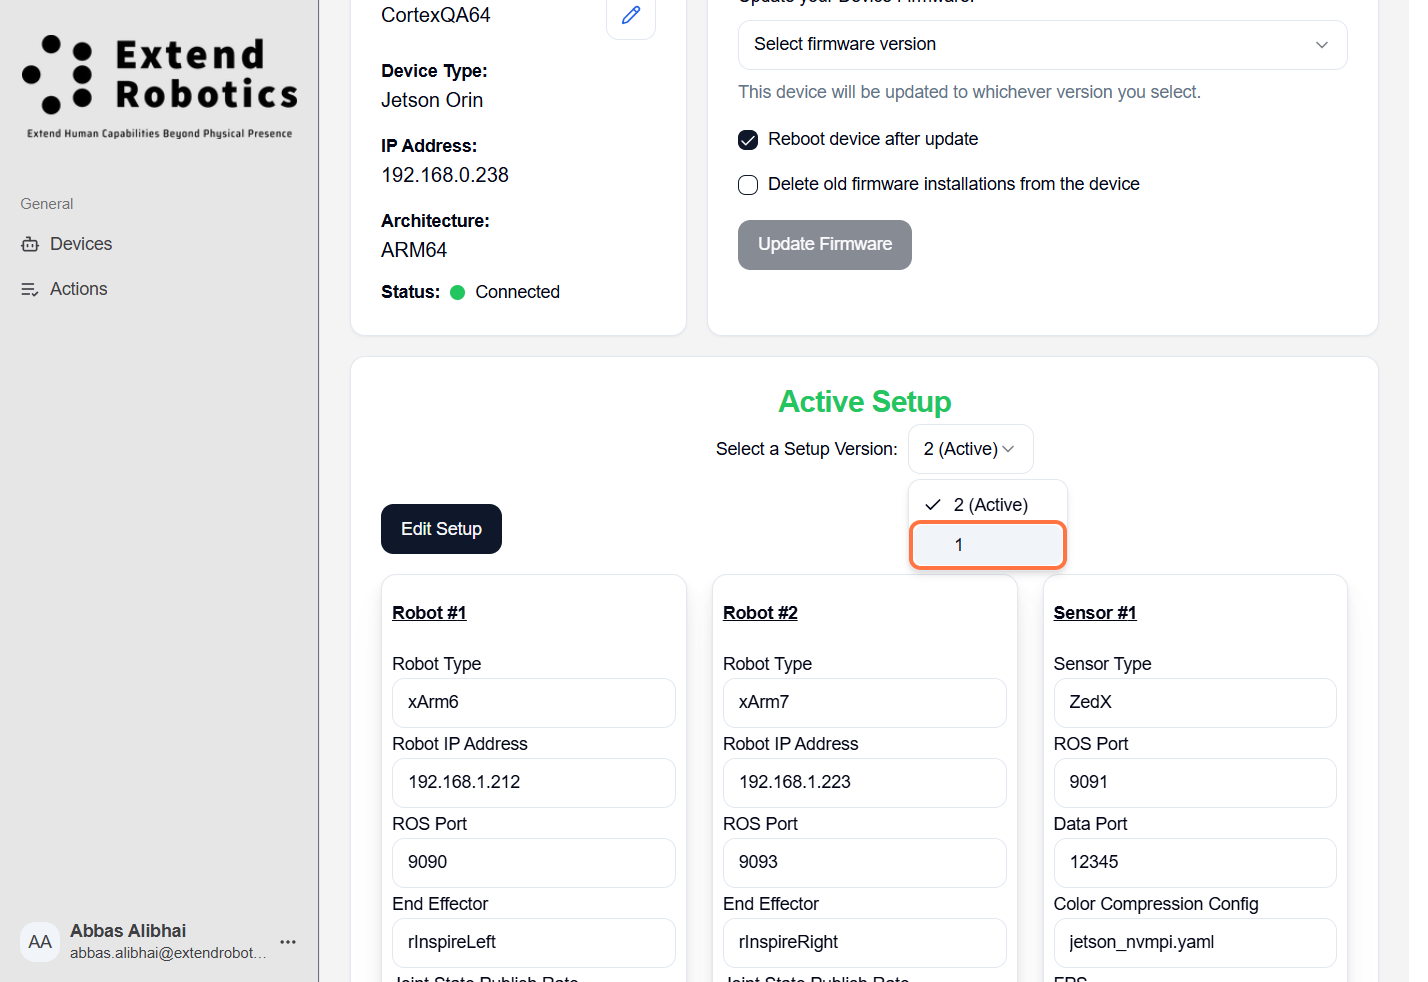Open the Select firmware version dropdown
The width and height of the screenshot is (1428, 982).
[1042, 45]
